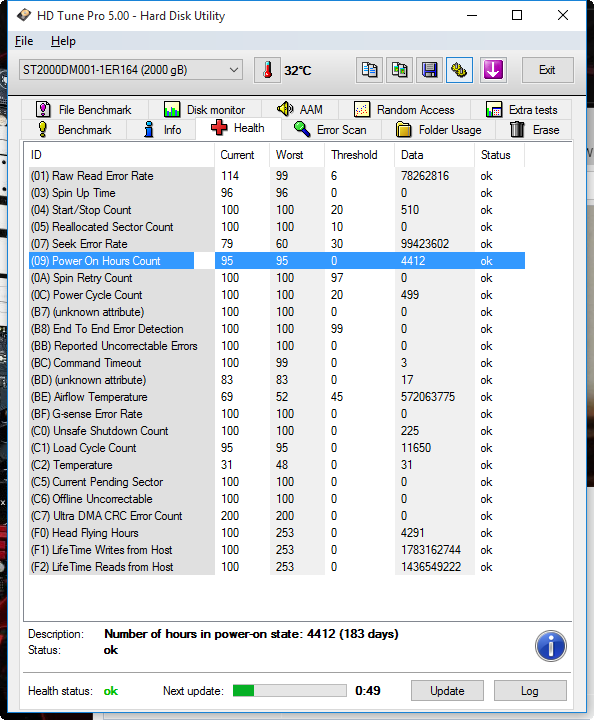Click the Log button
Image resolution: width=594 pixels, height=720 pixels.
(x=530, y=691)
